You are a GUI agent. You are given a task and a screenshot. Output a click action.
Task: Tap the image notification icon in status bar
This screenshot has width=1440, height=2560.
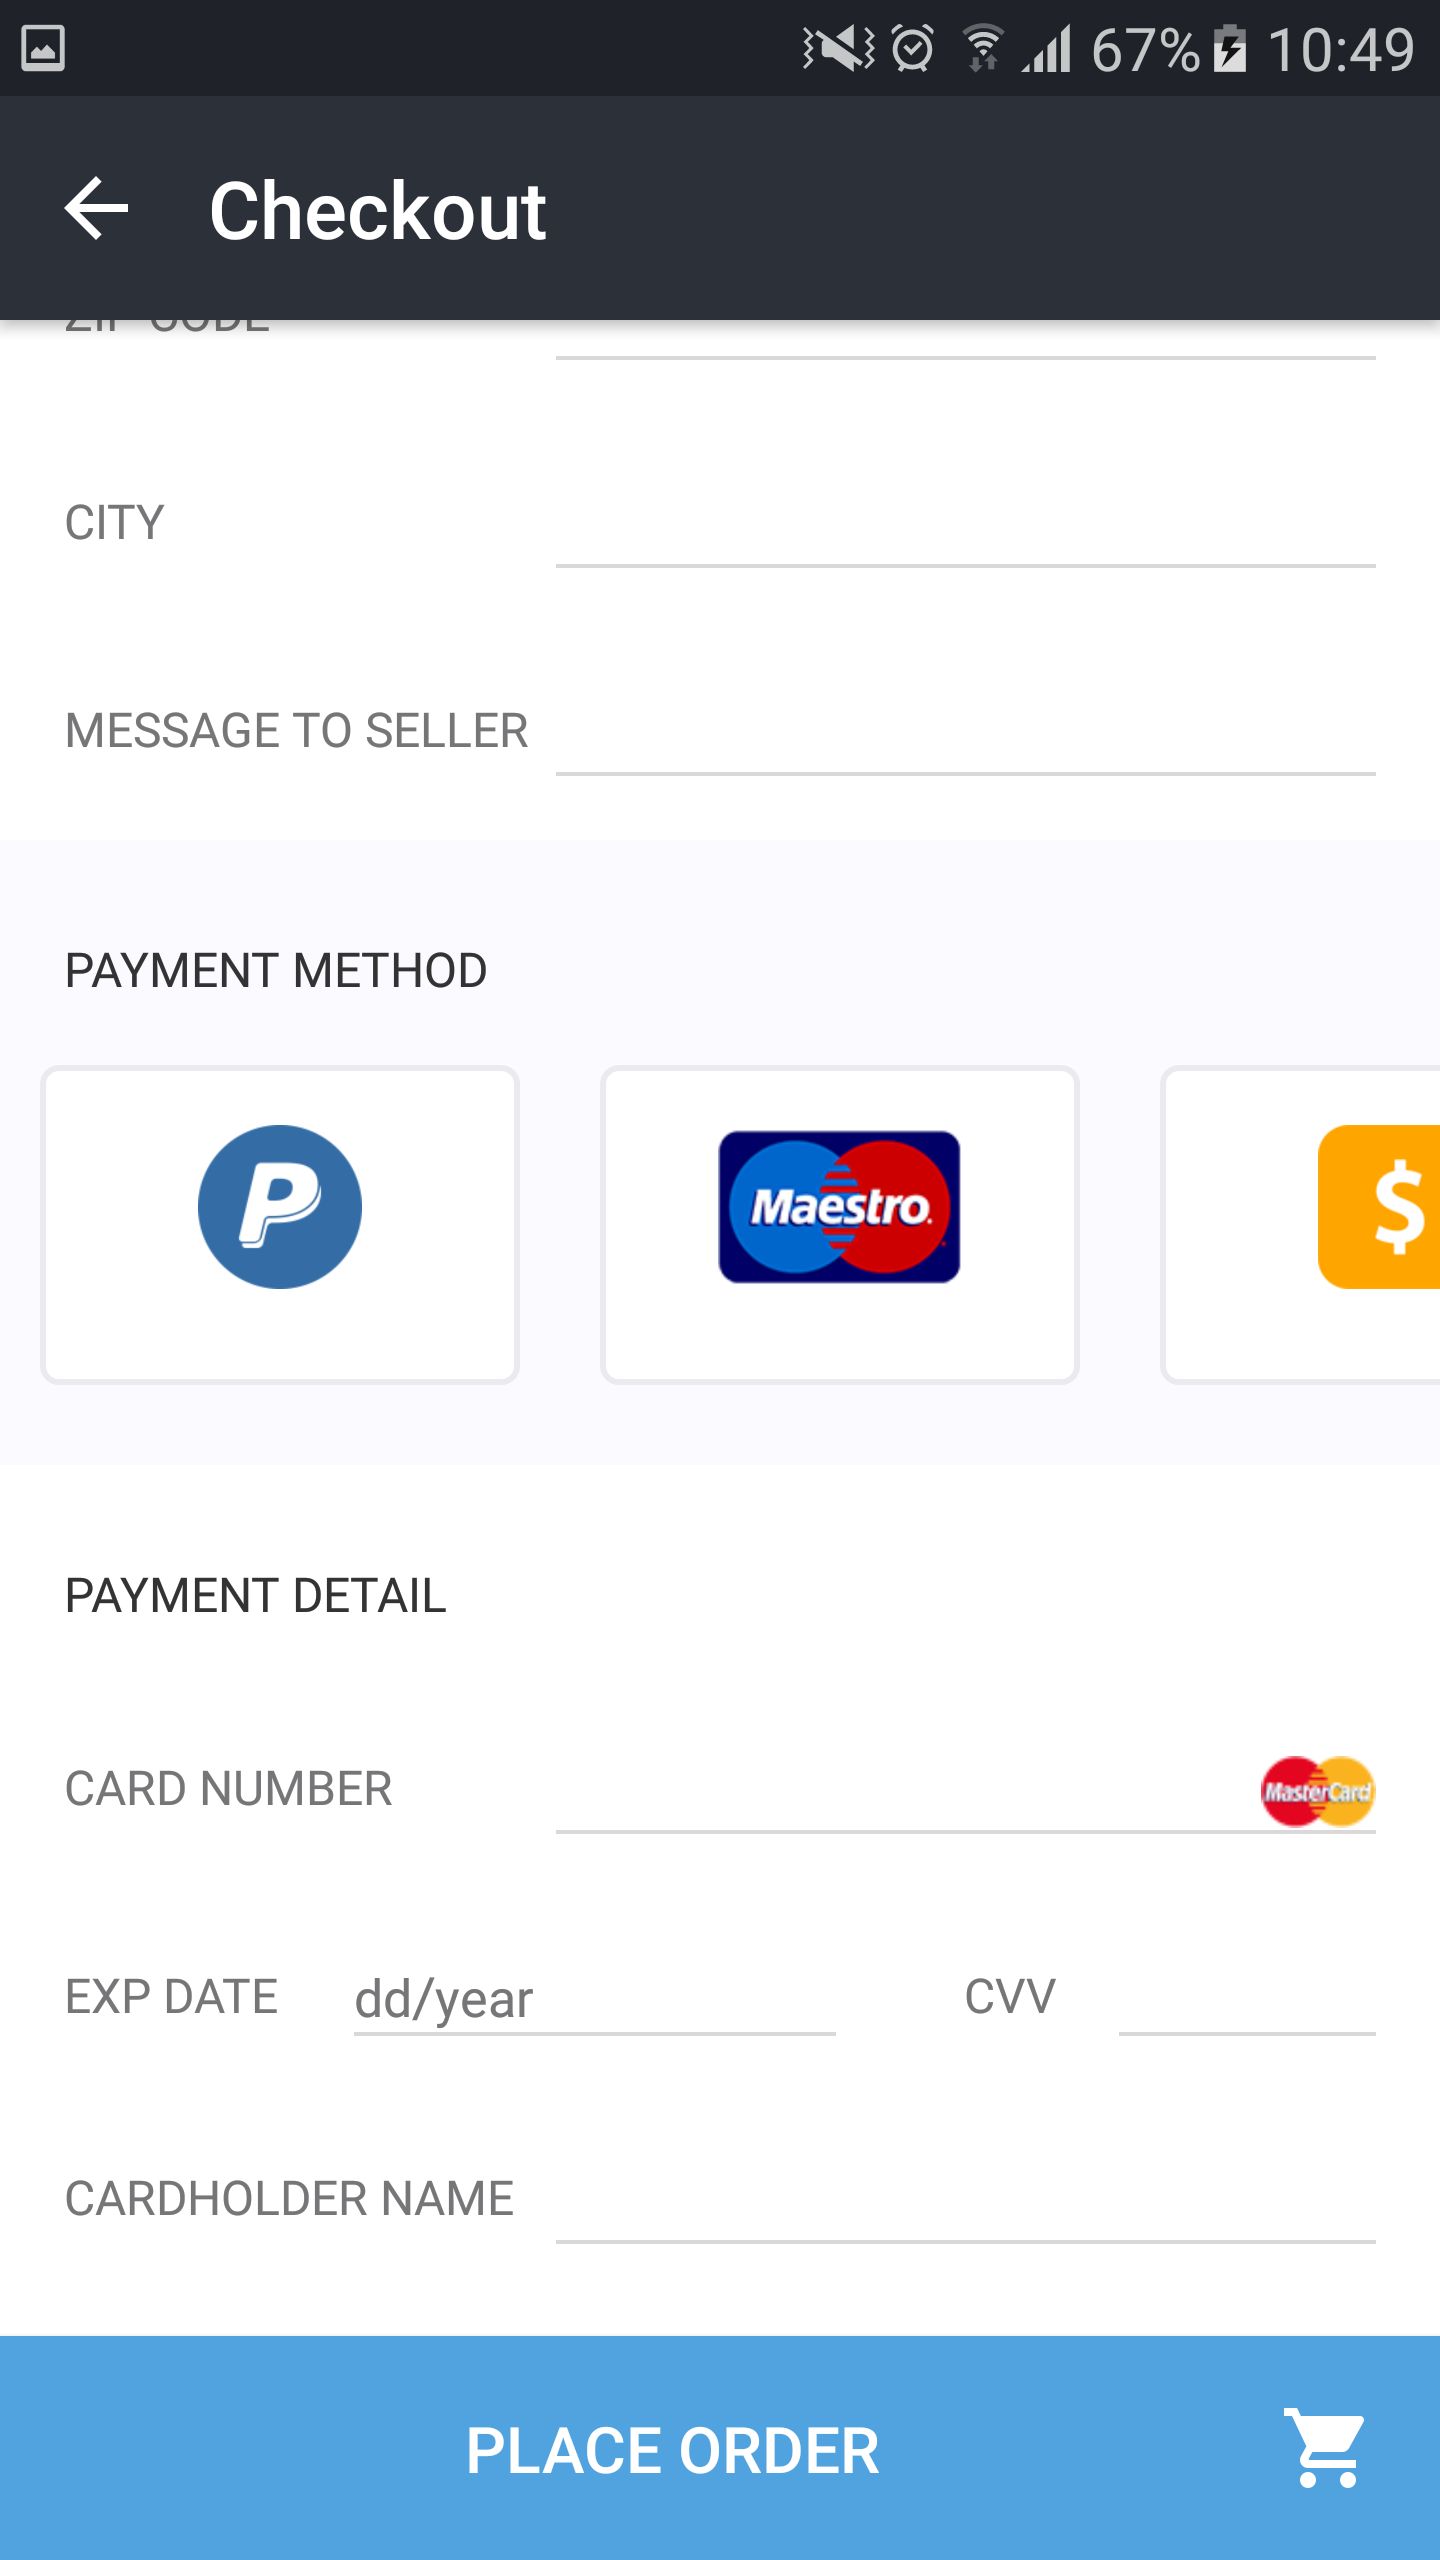(x=43, y=48)
